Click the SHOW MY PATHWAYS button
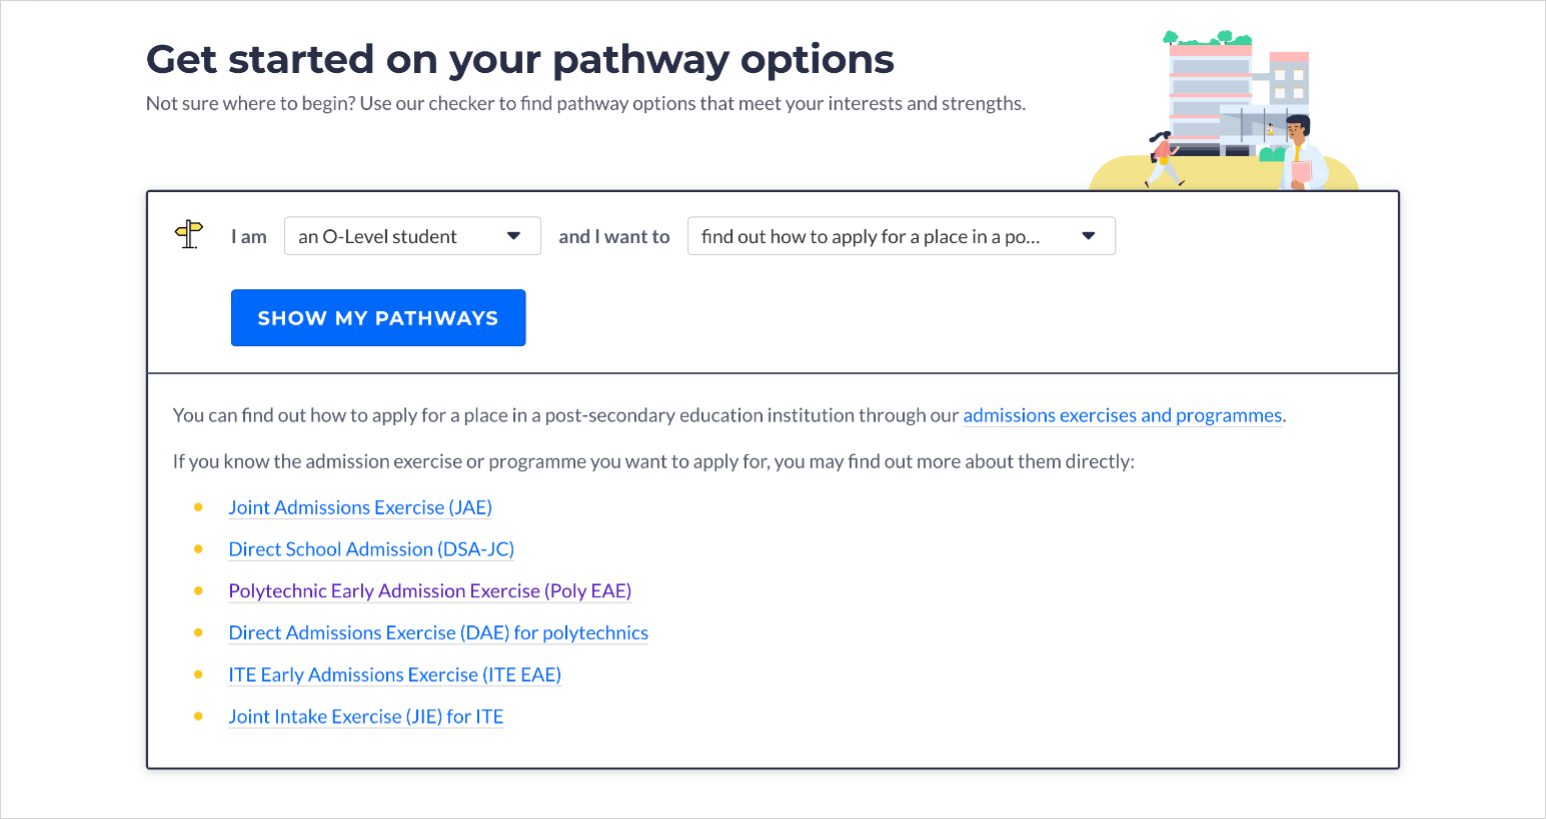 [x=378, y=318]
